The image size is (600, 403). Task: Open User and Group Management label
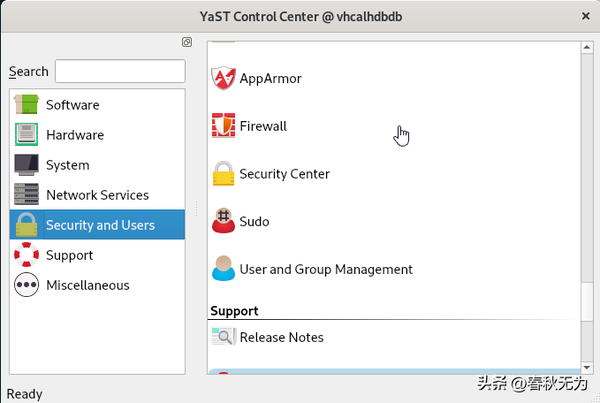click(x=326, y=269)
